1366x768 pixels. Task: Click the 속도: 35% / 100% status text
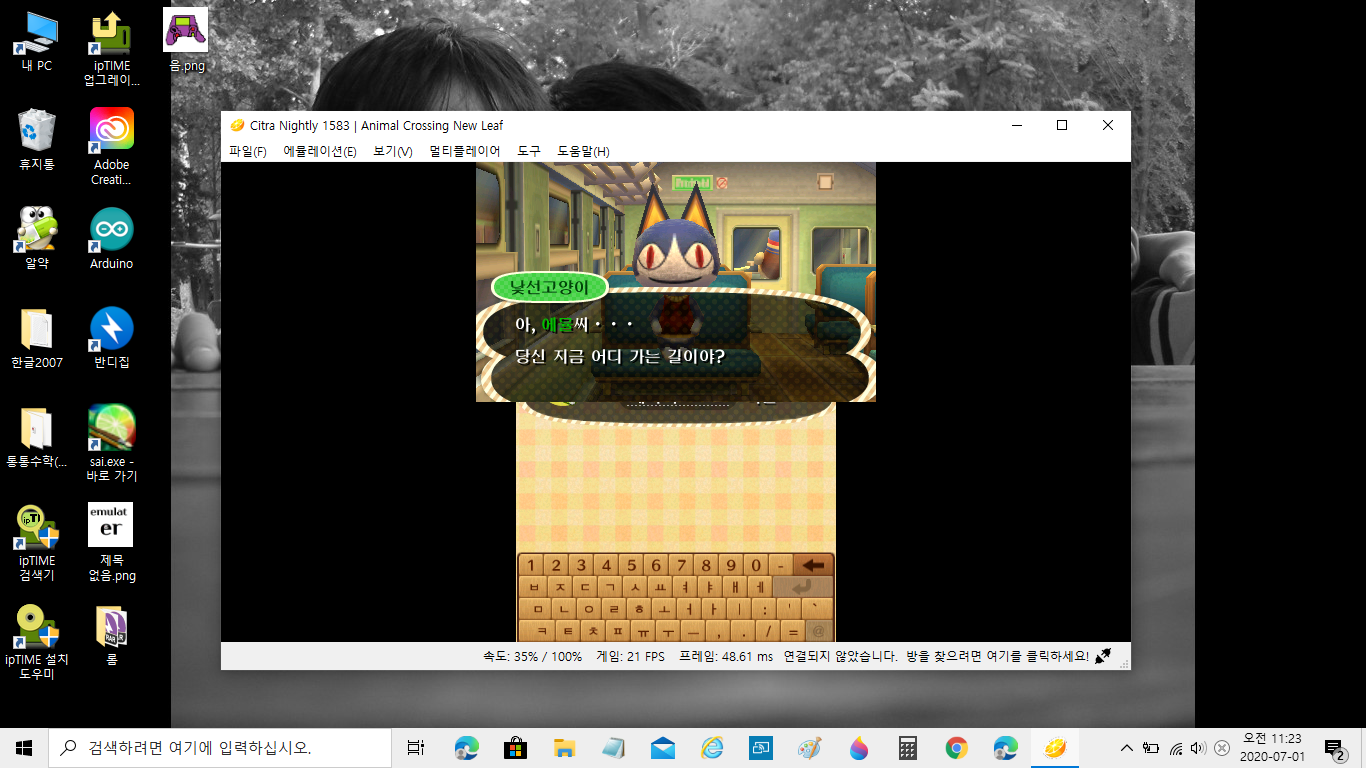click(x=532, y=657)
